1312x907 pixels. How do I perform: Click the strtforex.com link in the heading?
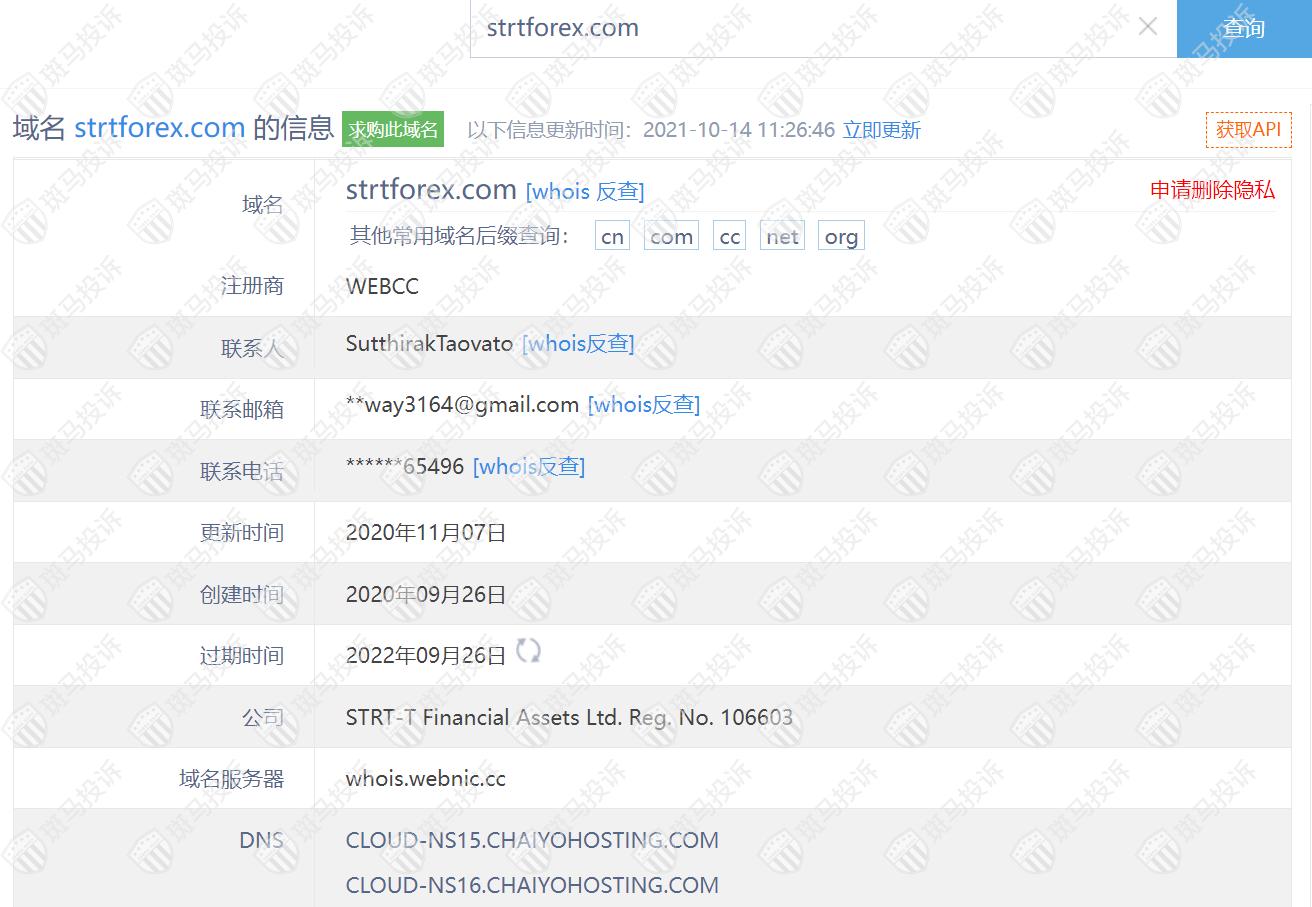click(x=160, y=128)
